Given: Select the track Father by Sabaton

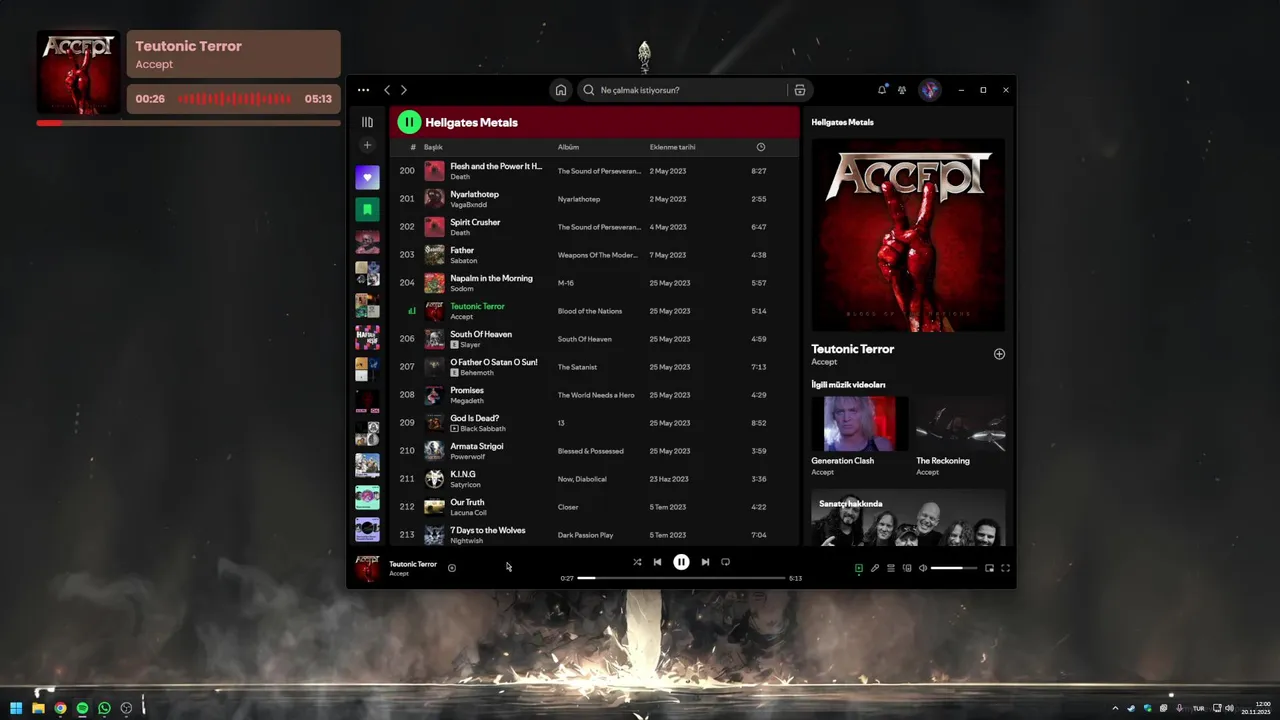Looking at the screenshot, I should [595, 255].
